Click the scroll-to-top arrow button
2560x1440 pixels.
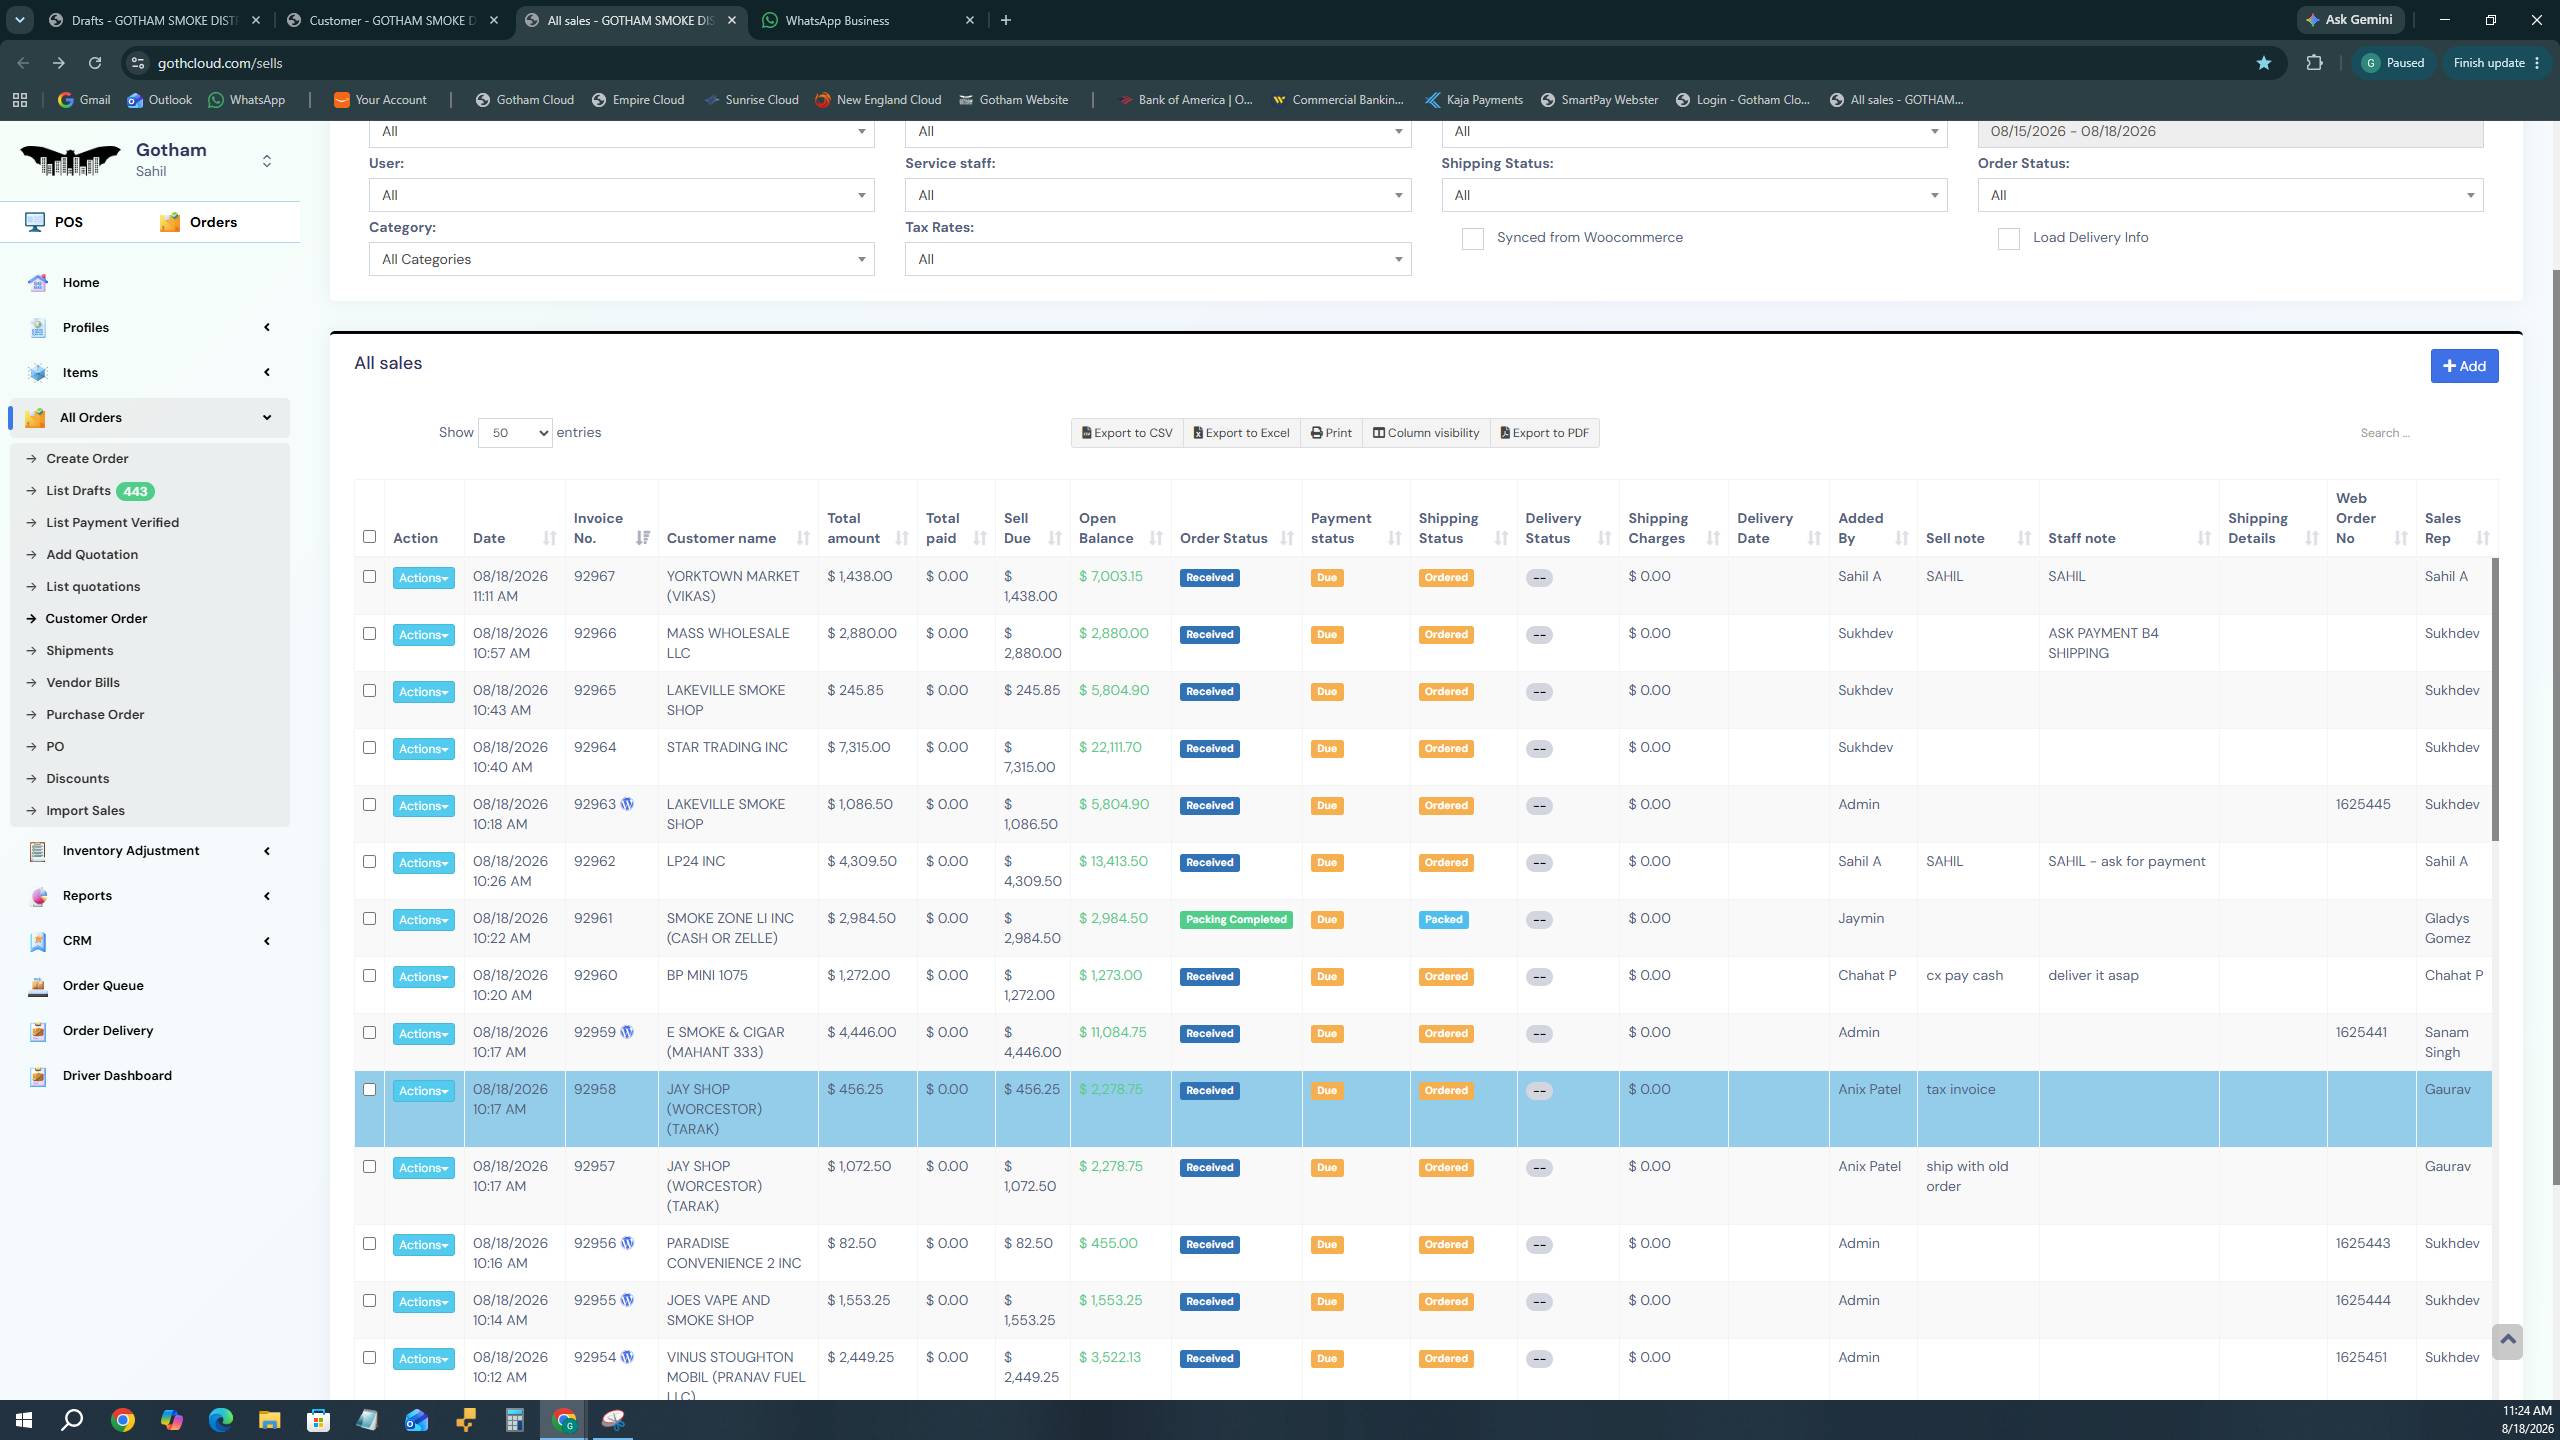[x=2507, y=1341]
